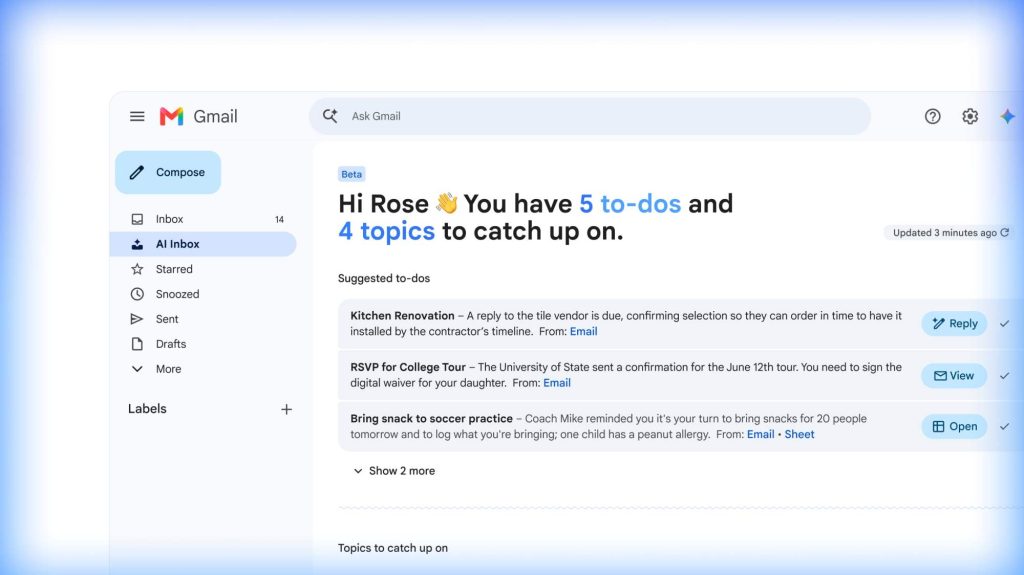1024x575 pixels.
Task: Open Email link in soccer practice to-do
Action: [x=760, y=435]
